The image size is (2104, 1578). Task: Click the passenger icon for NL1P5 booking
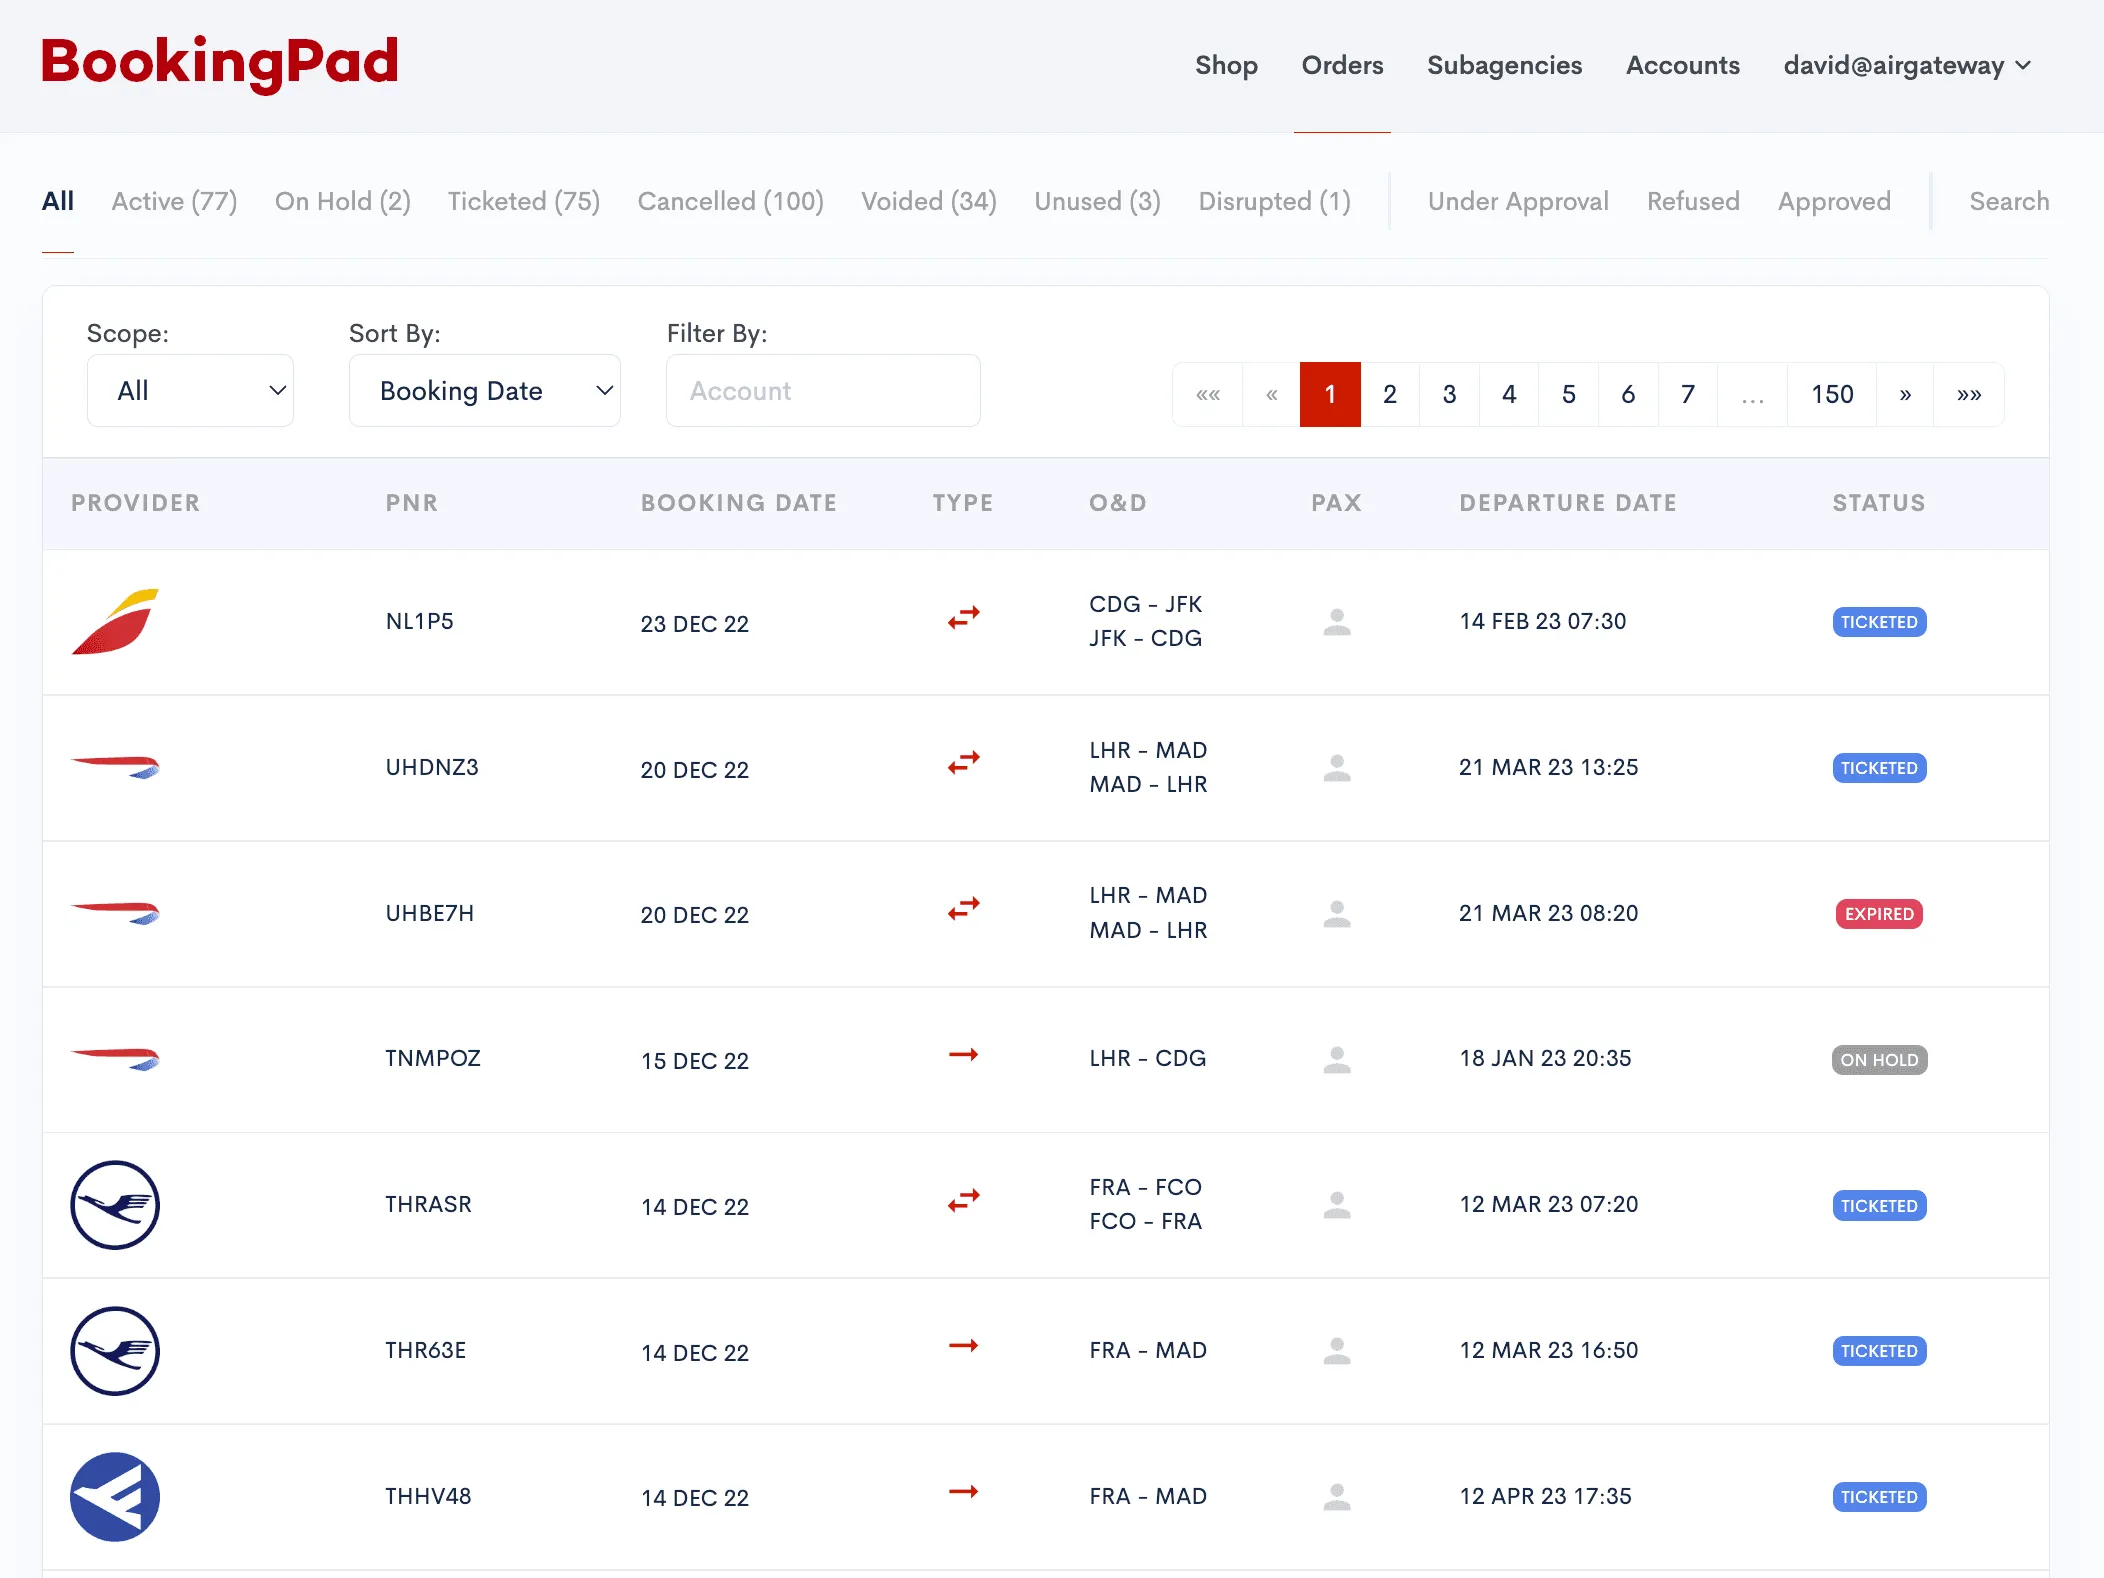coord(1337,622)
